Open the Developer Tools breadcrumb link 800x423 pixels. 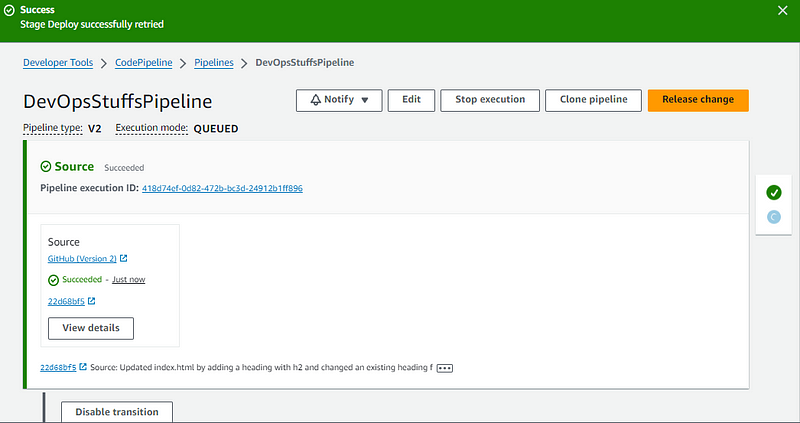coord(58,62)
